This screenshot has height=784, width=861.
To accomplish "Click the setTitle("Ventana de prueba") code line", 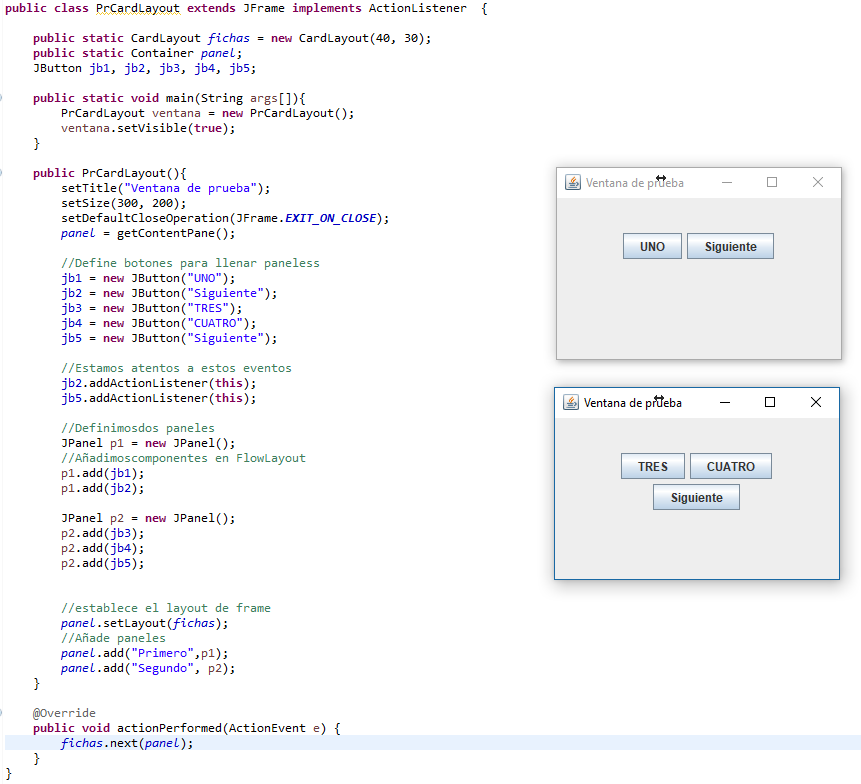I will coord(165,188).
